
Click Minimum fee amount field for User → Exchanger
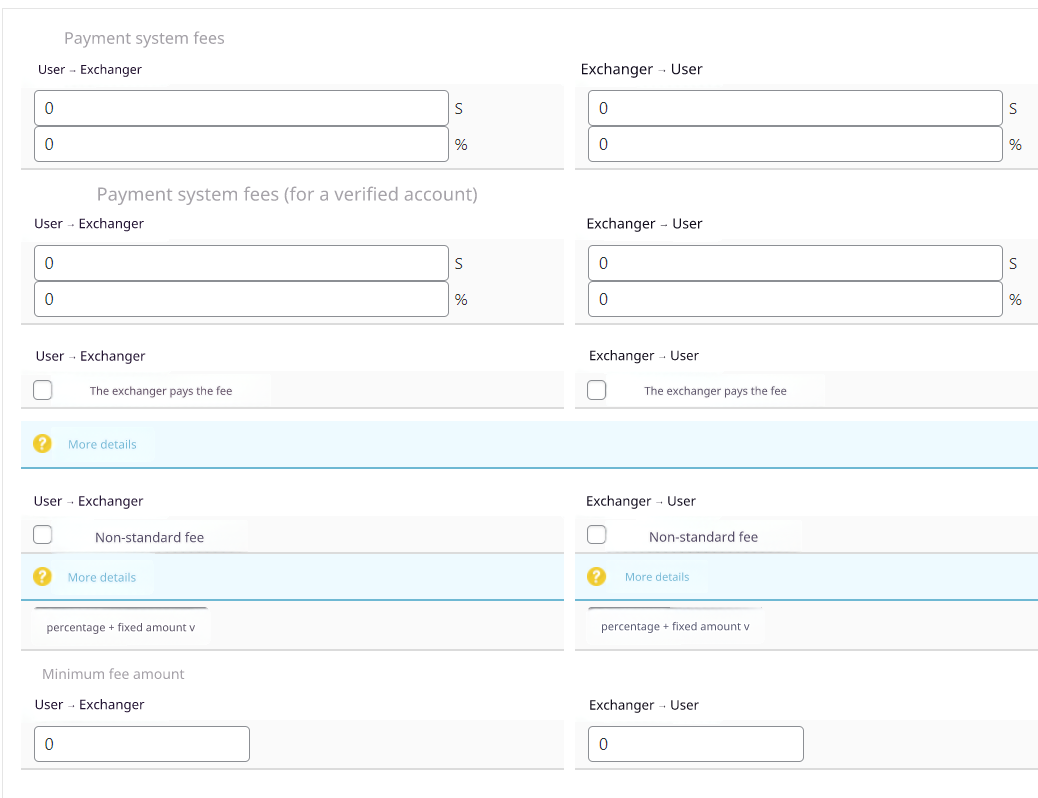[x=142, y=744]
